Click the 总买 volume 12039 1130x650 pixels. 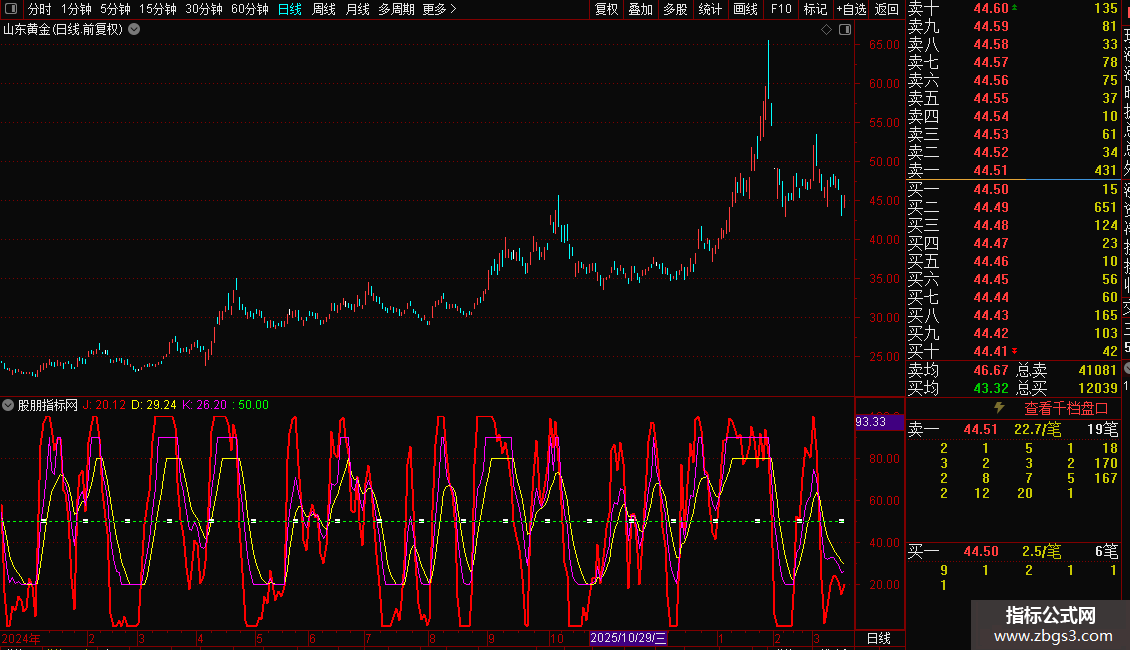1098,388
